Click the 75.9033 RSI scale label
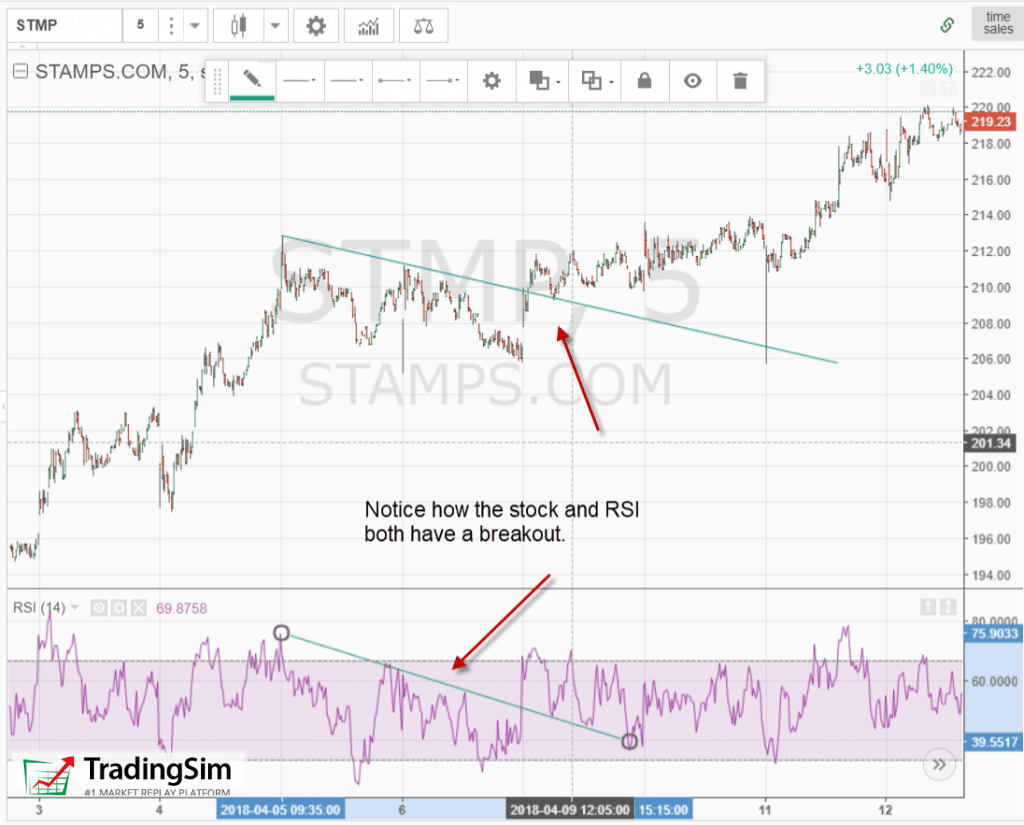The height and width of the screenshot is (825, 1024). tap(993, 634)
